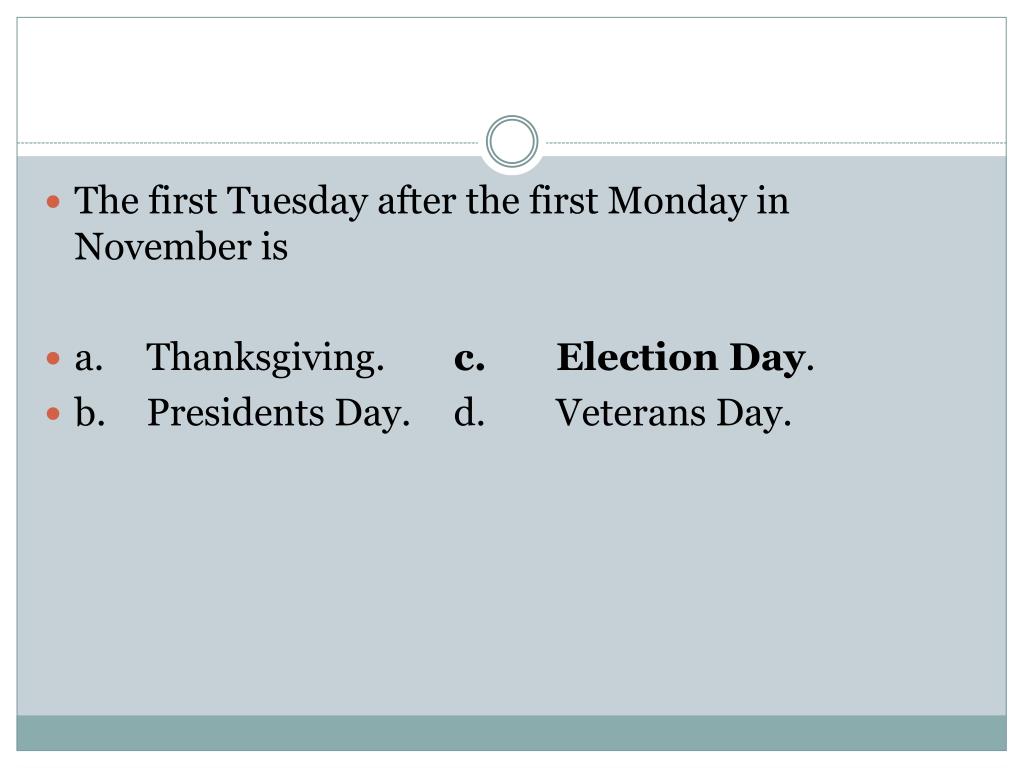The image size is (1024, 768).
Task: Click the circle ornament at top center
Action: (512, 141)
